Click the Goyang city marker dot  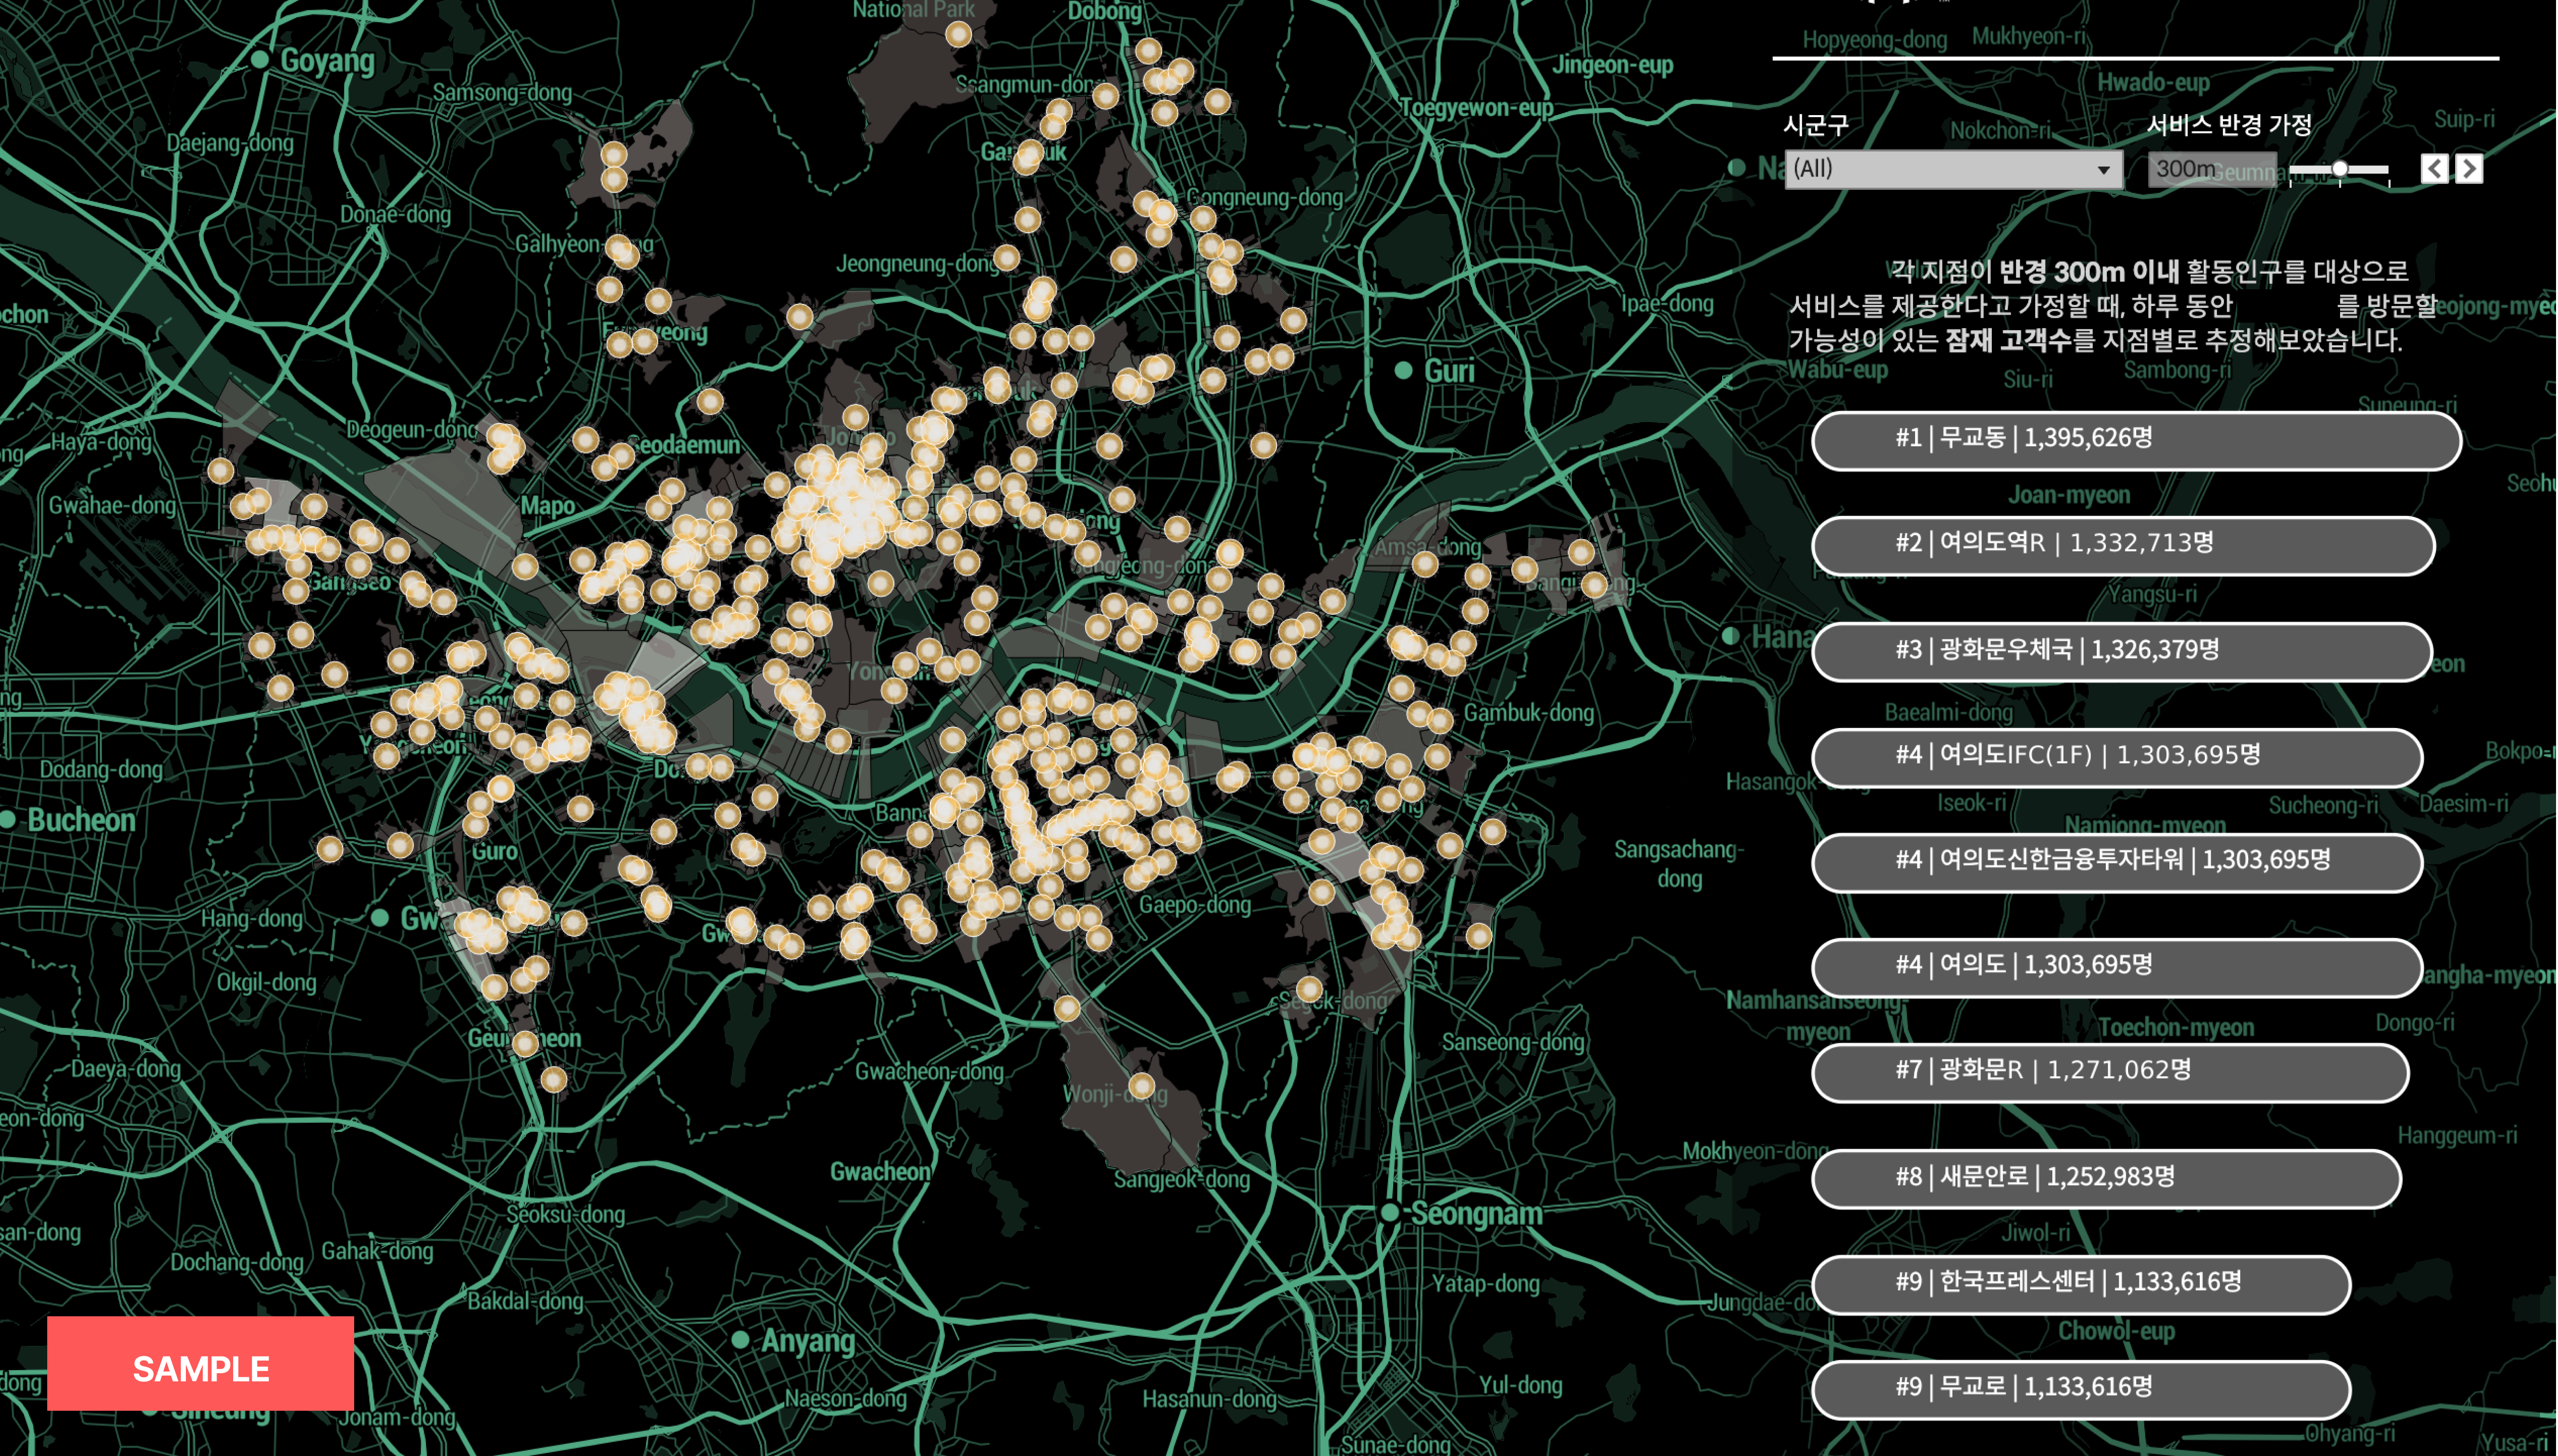coord(260,60)
